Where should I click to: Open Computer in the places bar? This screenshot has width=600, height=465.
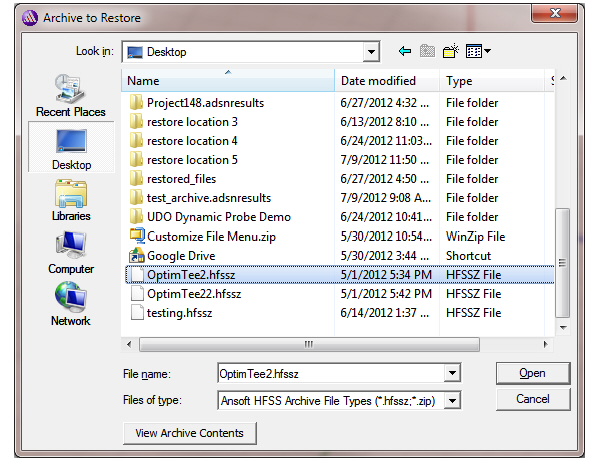click(71, 252)
